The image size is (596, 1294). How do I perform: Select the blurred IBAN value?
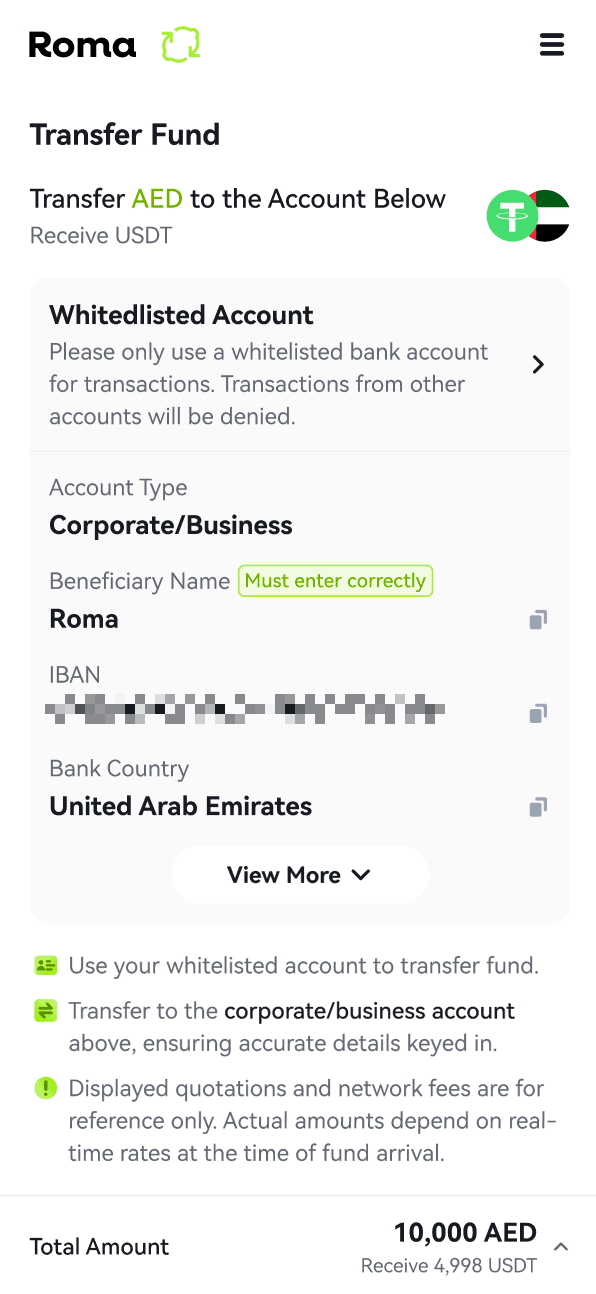pos(246,712)
